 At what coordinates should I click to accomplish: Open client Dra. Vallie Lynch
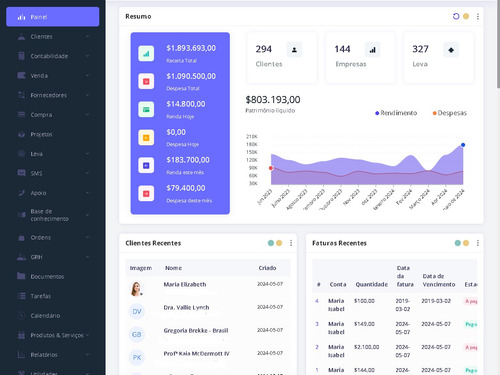(186, 307)
